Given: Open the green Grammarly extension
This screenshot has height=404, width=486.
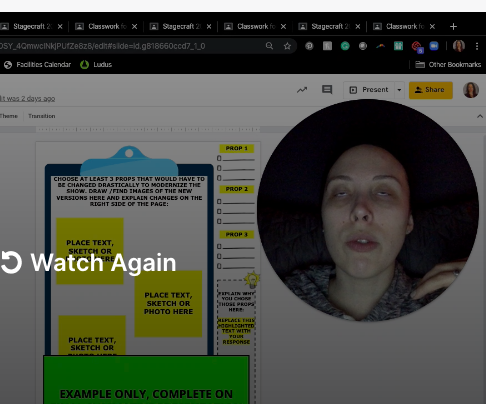Looking at the screenshot, I should click(x=345, y=46).
